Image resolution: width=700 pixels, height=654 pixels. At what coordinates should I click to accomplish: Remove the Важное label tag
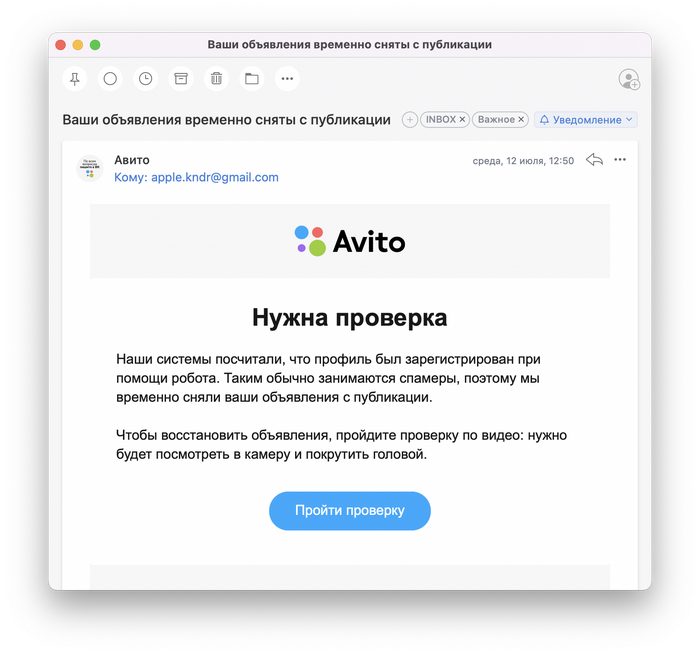point(521,120)
